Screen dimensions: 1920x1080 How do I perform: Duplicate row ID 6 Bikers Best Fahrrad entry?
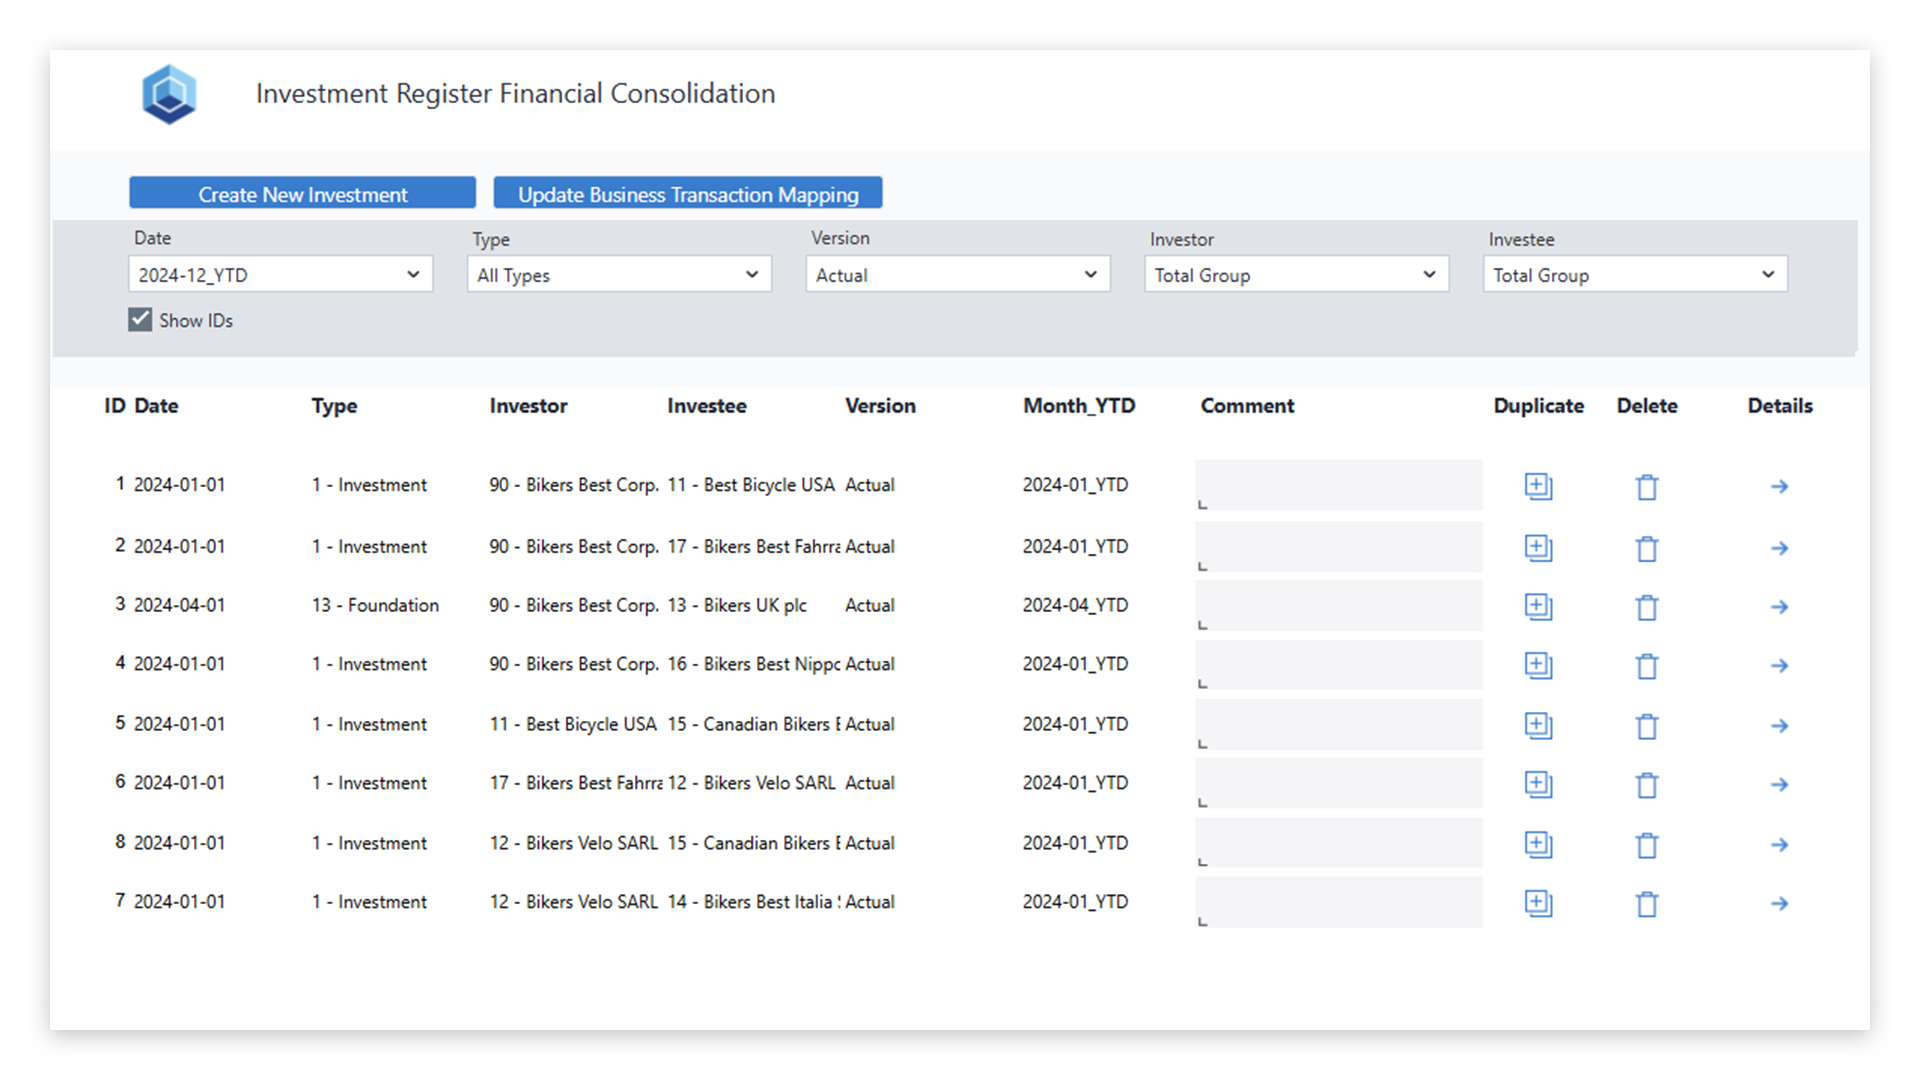point(1538,785)
